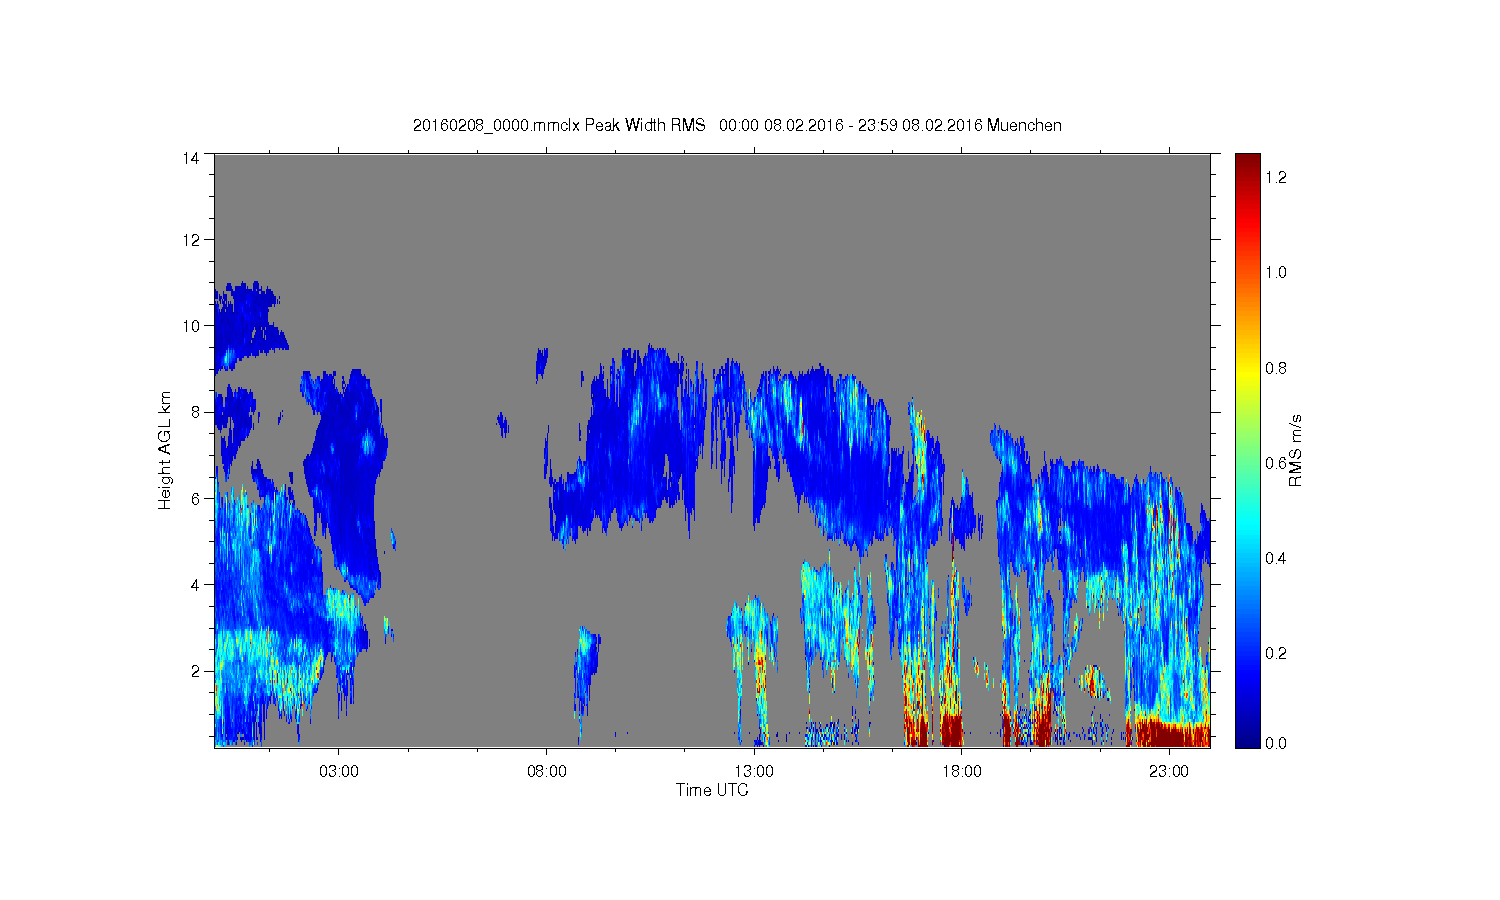Click the dark red top of the colorbar

(x=1247, y=165)
